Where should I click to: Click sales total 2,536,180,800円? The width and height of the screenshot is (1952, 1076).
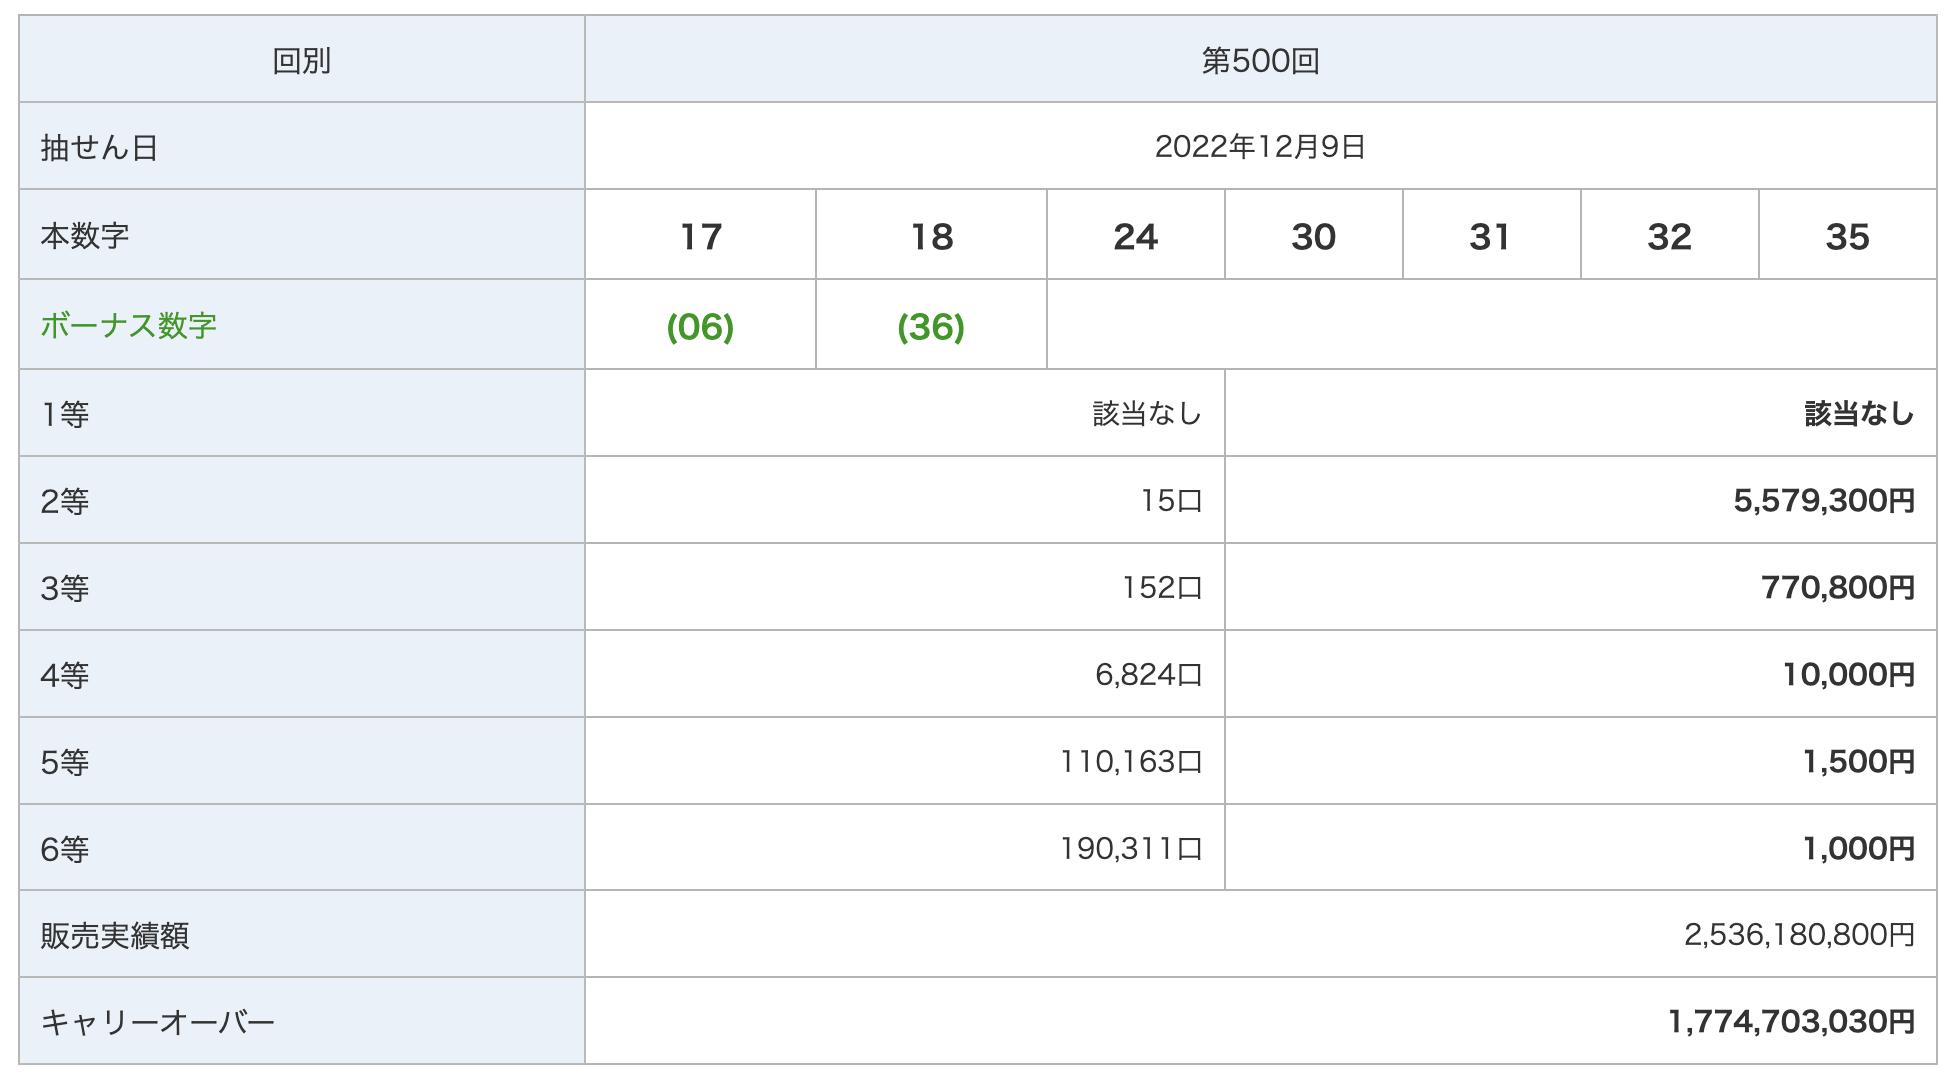click(x=1799, y=934)
